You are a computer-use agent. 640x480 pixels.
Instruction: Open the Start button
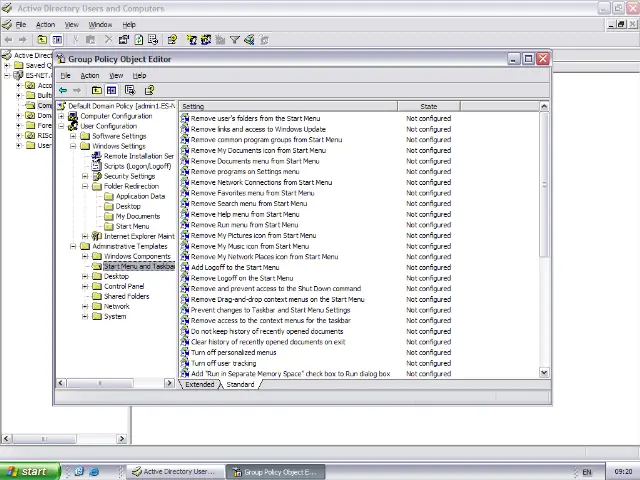pyautogui.click(x=29, y=471)
